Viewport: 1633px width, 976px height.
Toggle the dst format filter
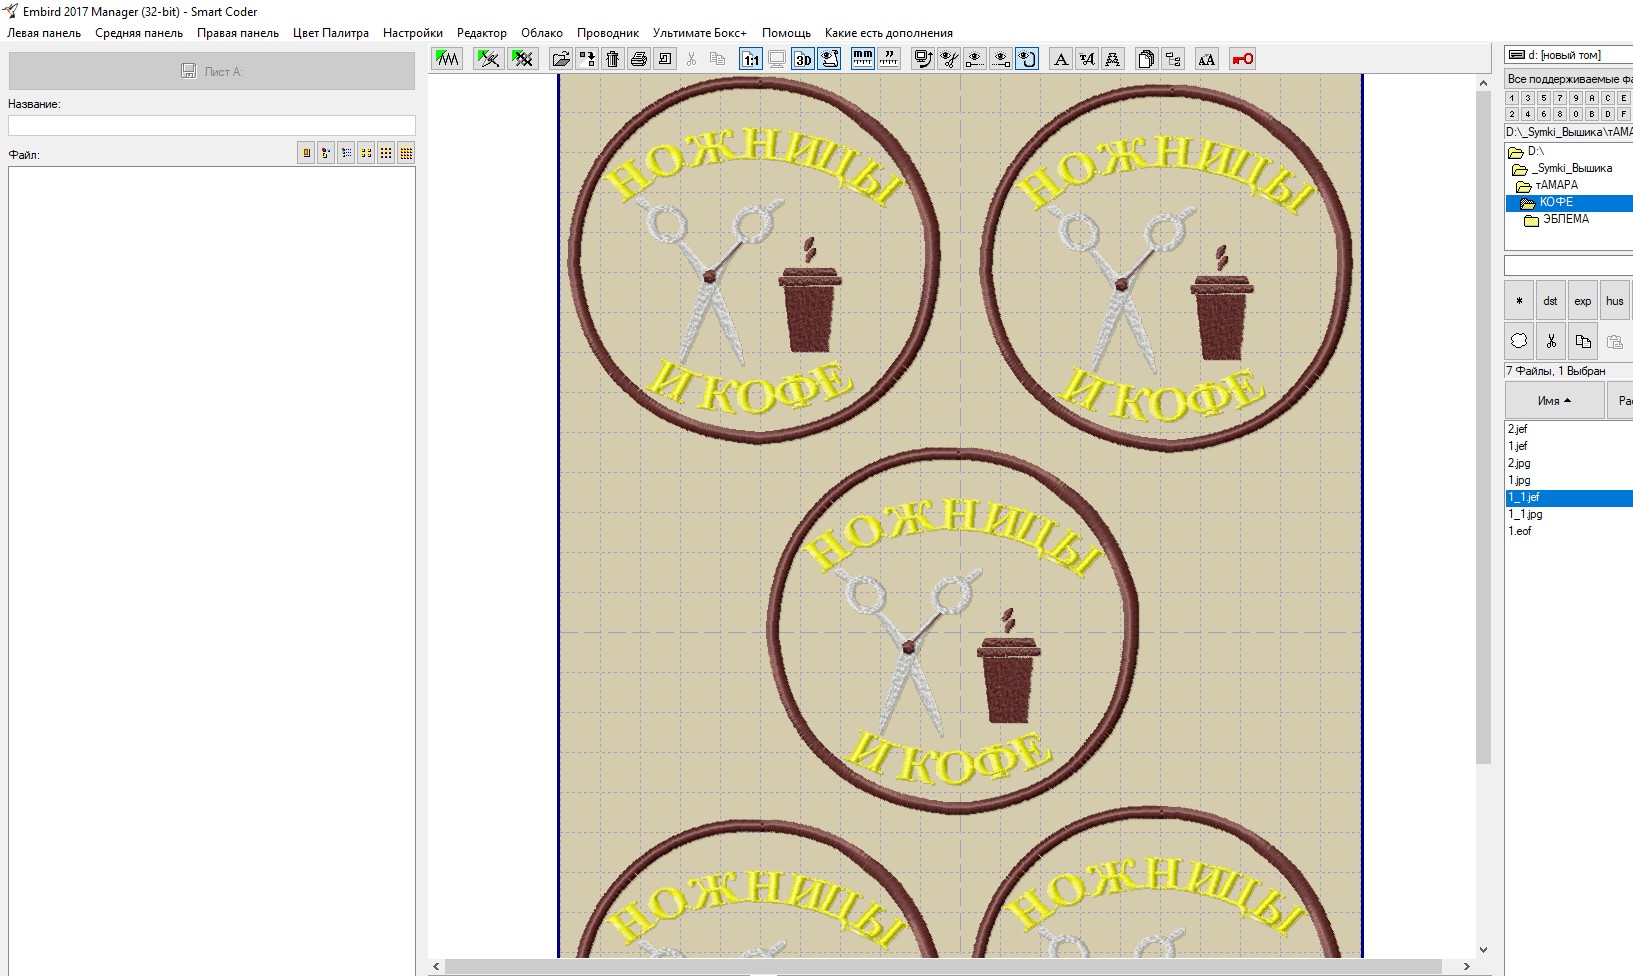click(x=1551, y=301)
